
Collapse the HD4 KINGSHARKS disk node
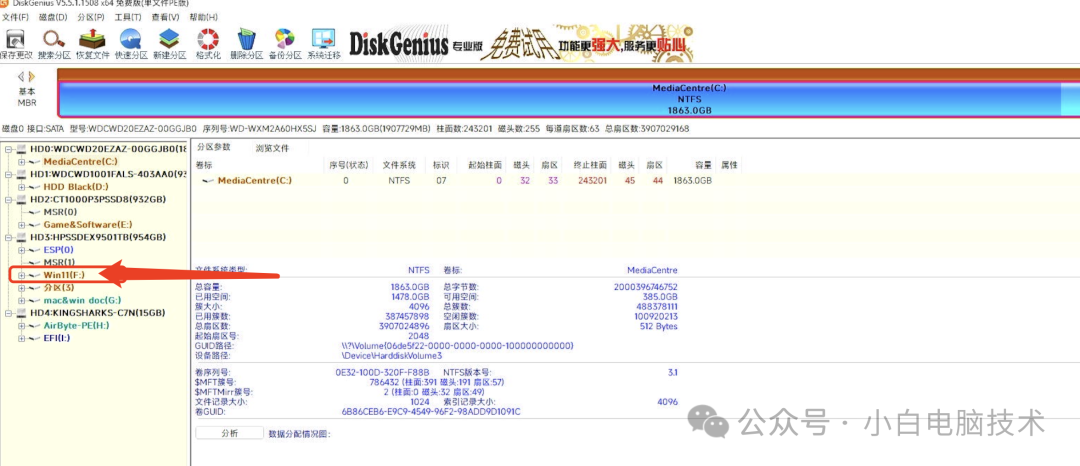(8, 313)
